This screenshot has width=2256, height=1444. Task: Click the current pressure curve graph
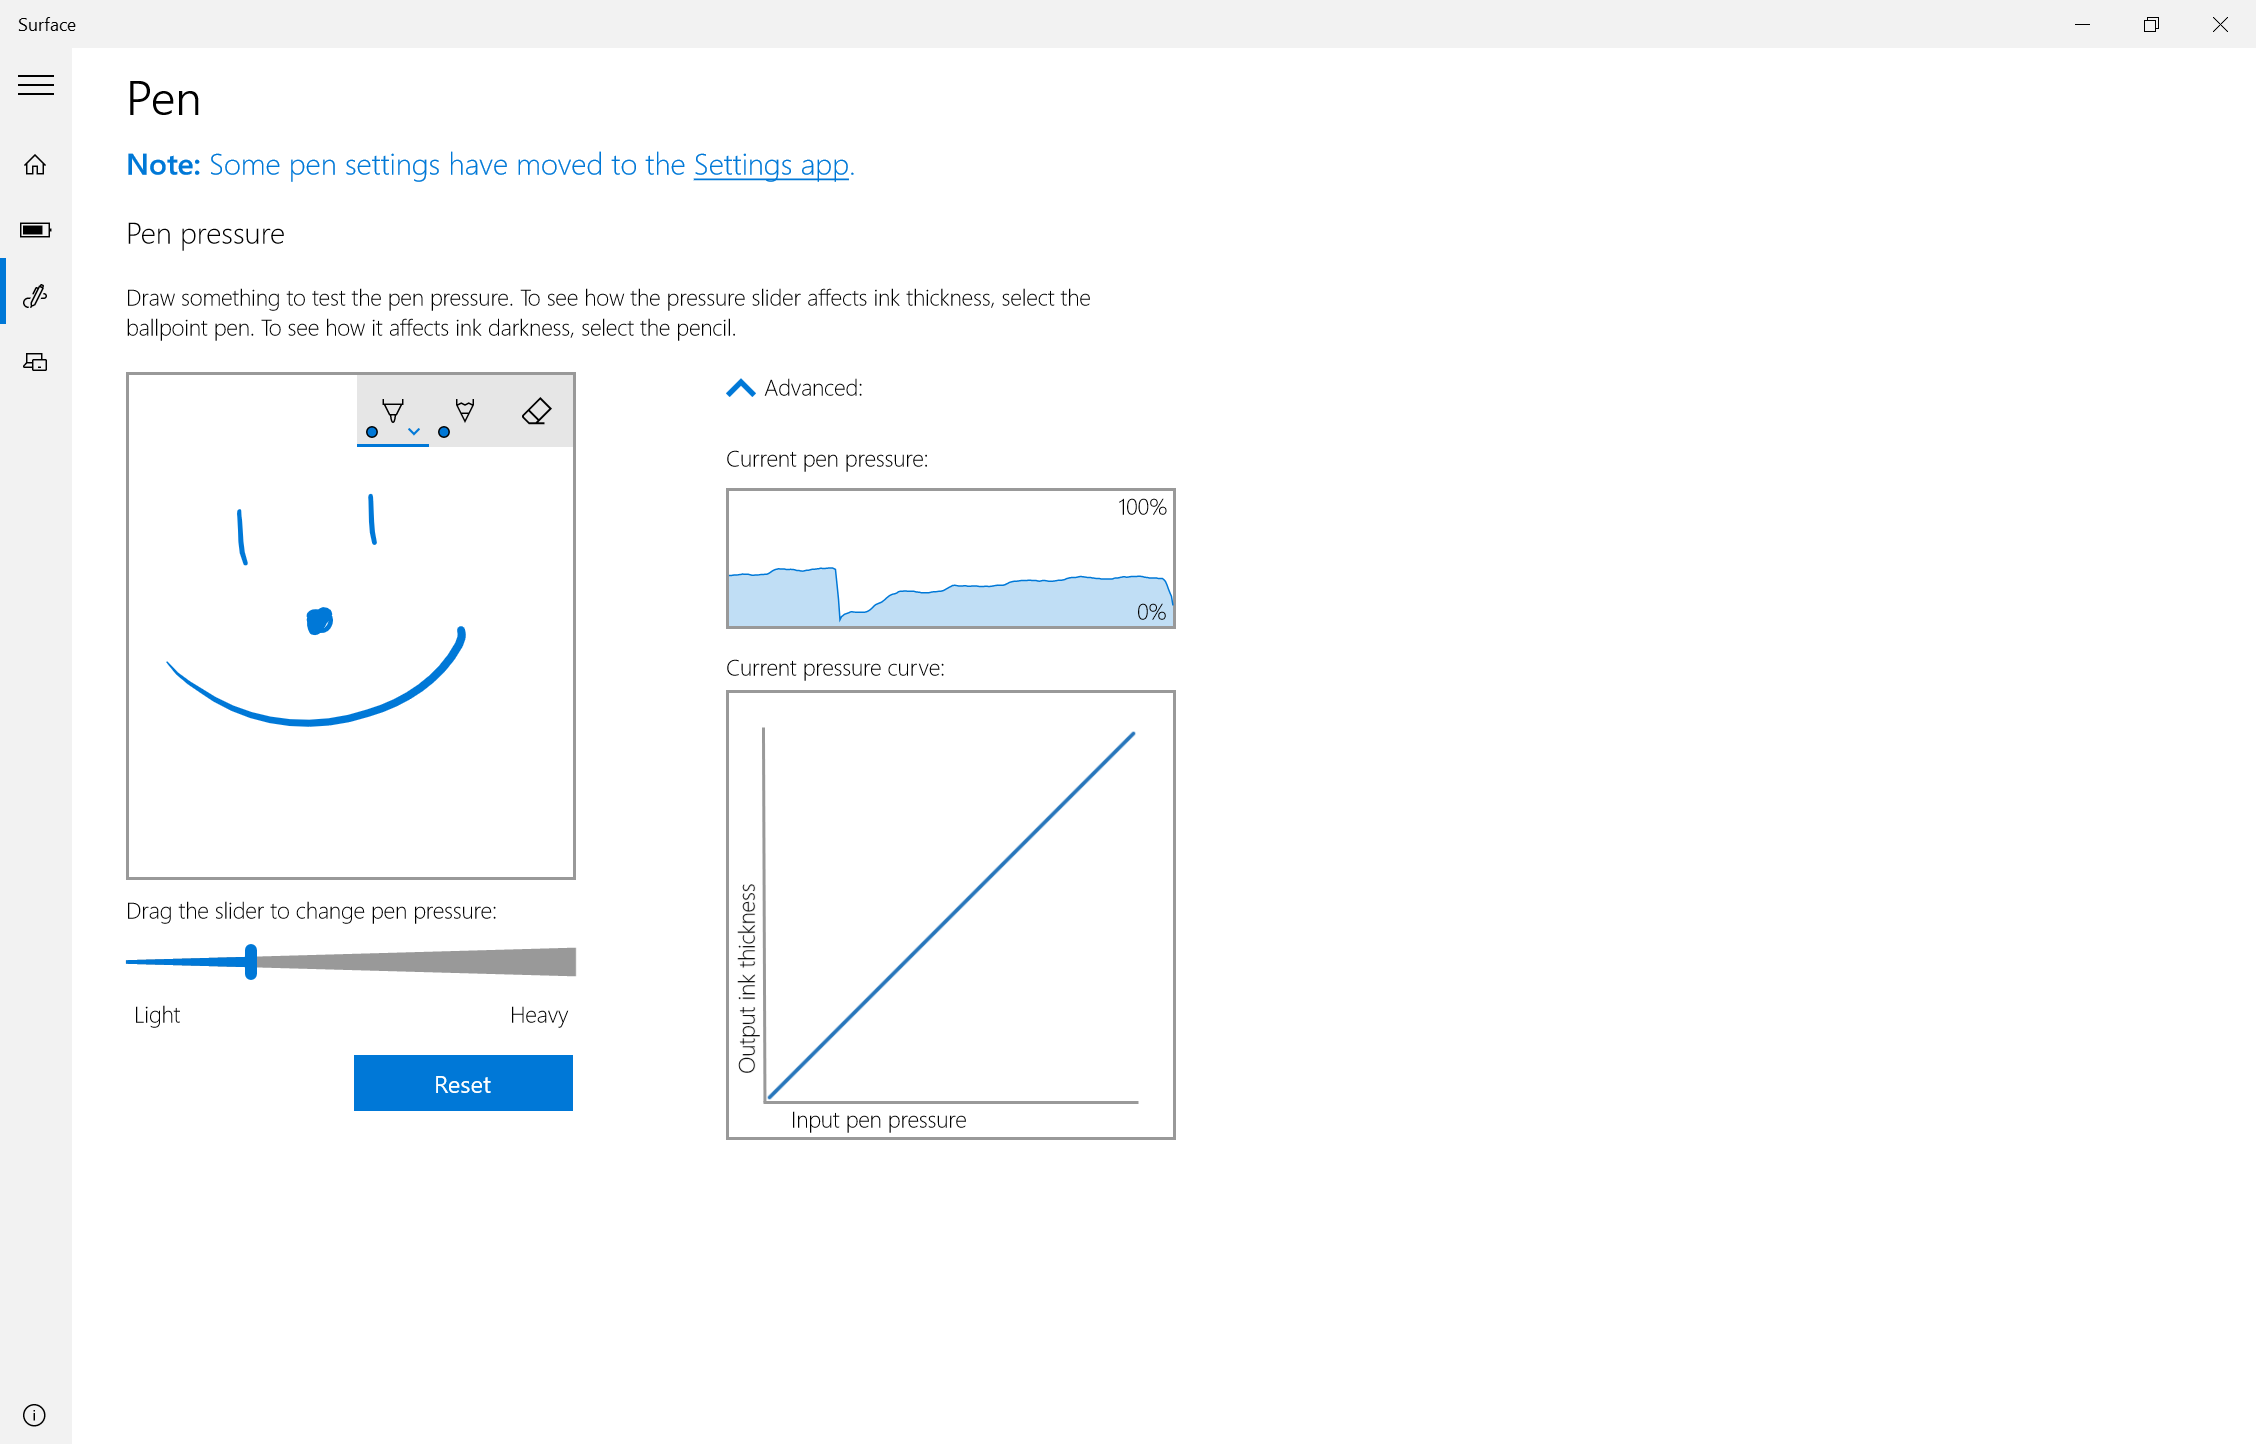(x=950, y=914)
